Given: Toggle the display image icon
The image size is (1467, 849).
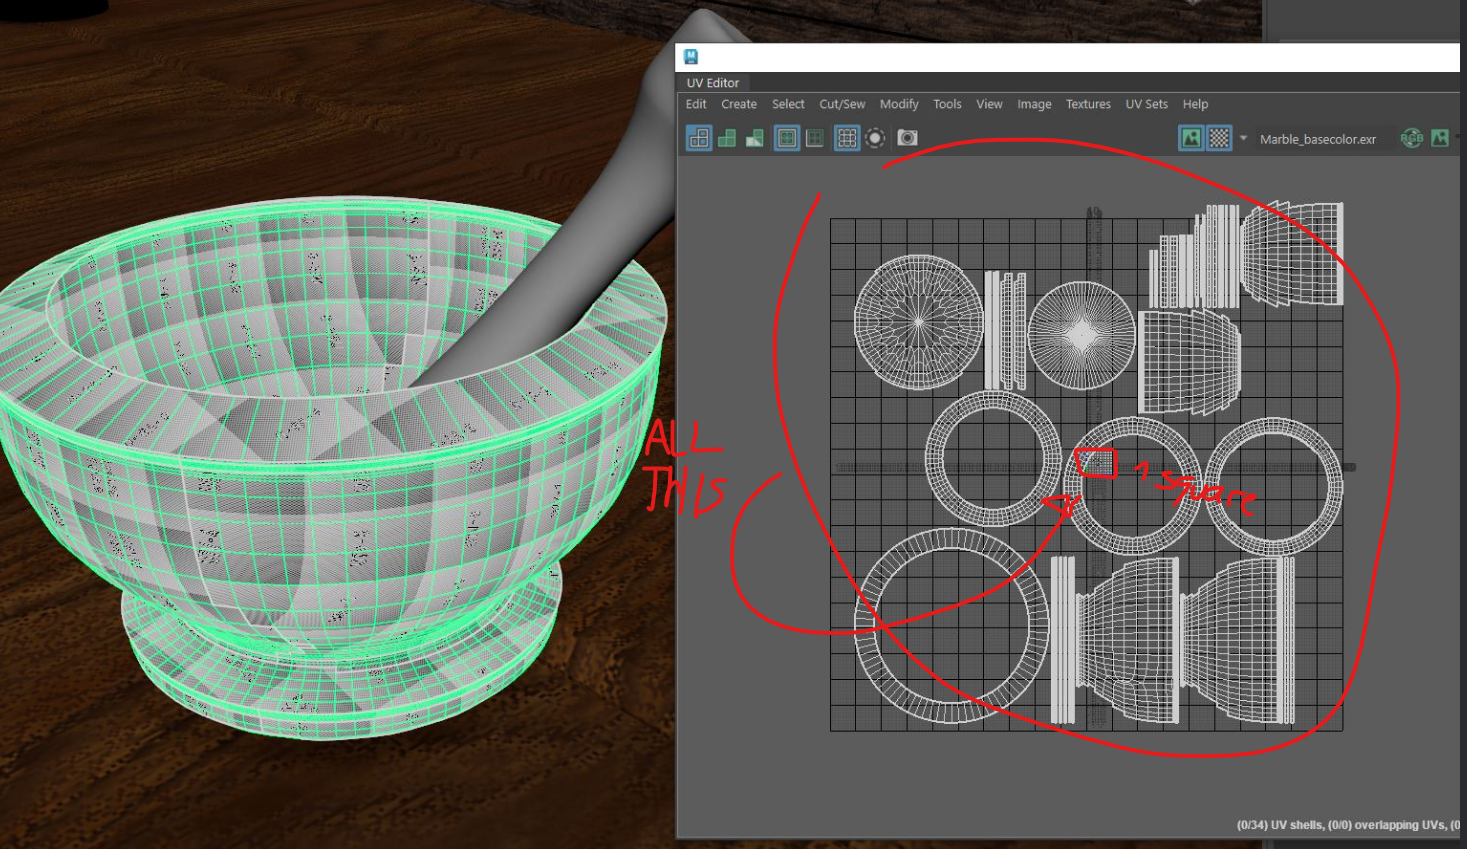Looking at the screenshot, I should [1191, 138].
